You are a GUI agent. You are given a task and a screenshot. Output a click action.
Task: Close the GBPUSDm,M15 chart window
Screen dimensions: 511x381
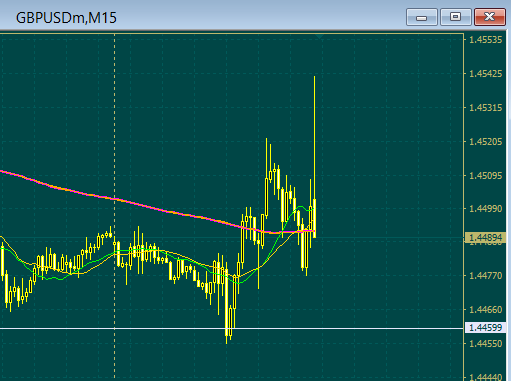[x=490, y=17]
